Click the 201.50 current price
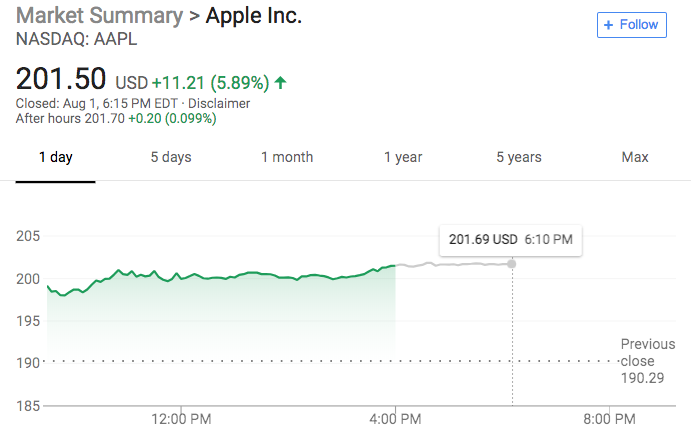The image size is (691, 436). (x=61, y=80)
